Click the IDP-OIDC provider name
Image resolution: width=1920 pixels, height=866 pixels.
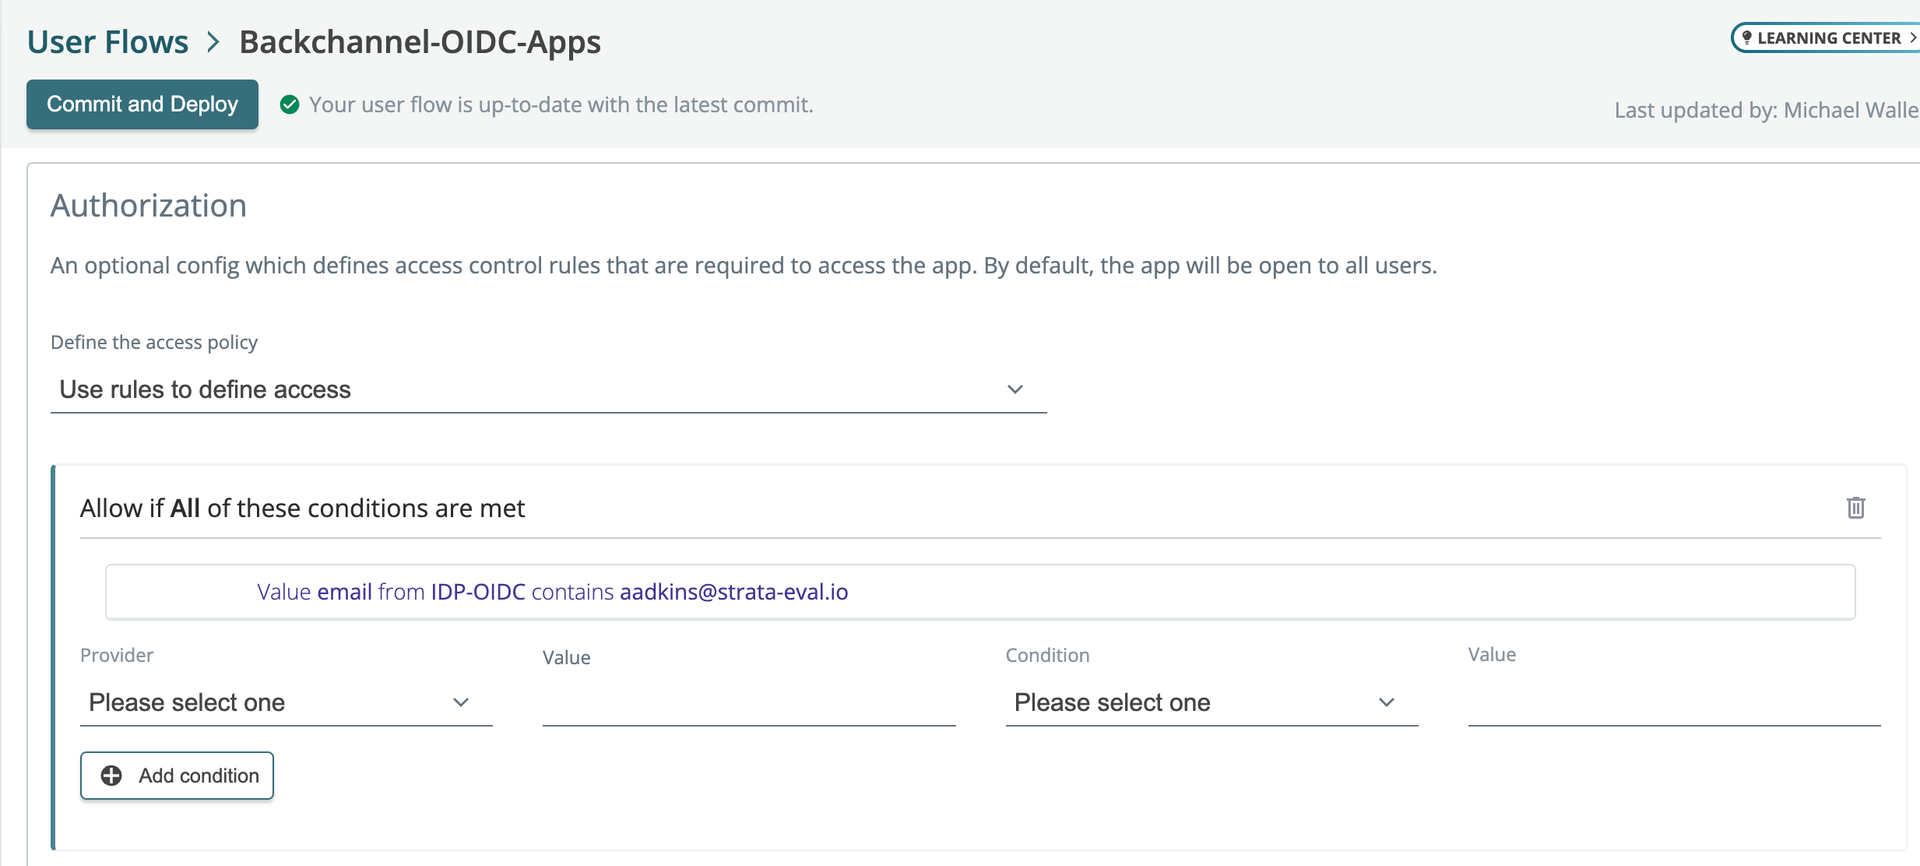click(478, 592)
